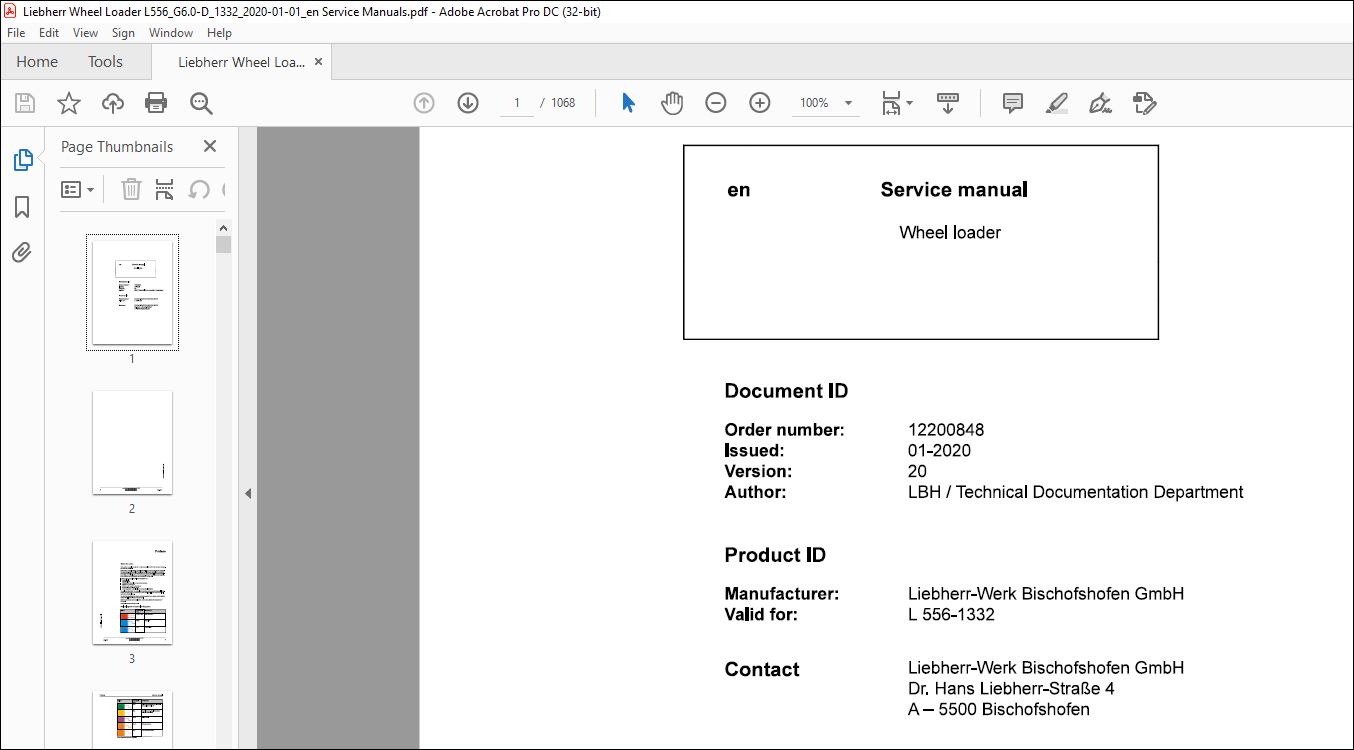Image resolution: width=1354 pixels, height=750 pixels.
Task: Go to next page arrow
Action: tap(468, 103)
